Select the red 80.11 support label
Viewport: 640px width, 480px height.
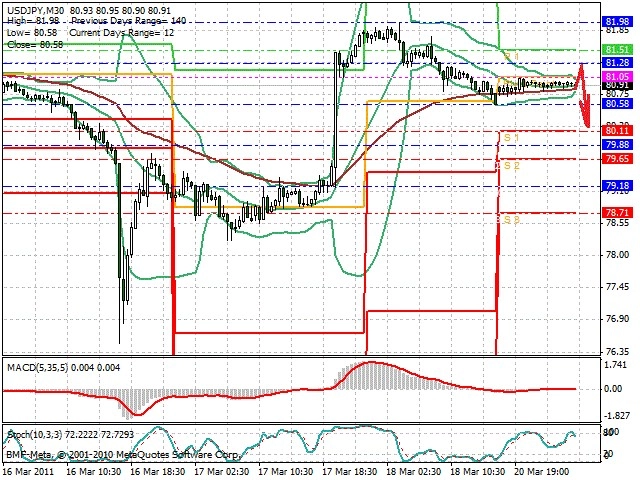617,131
